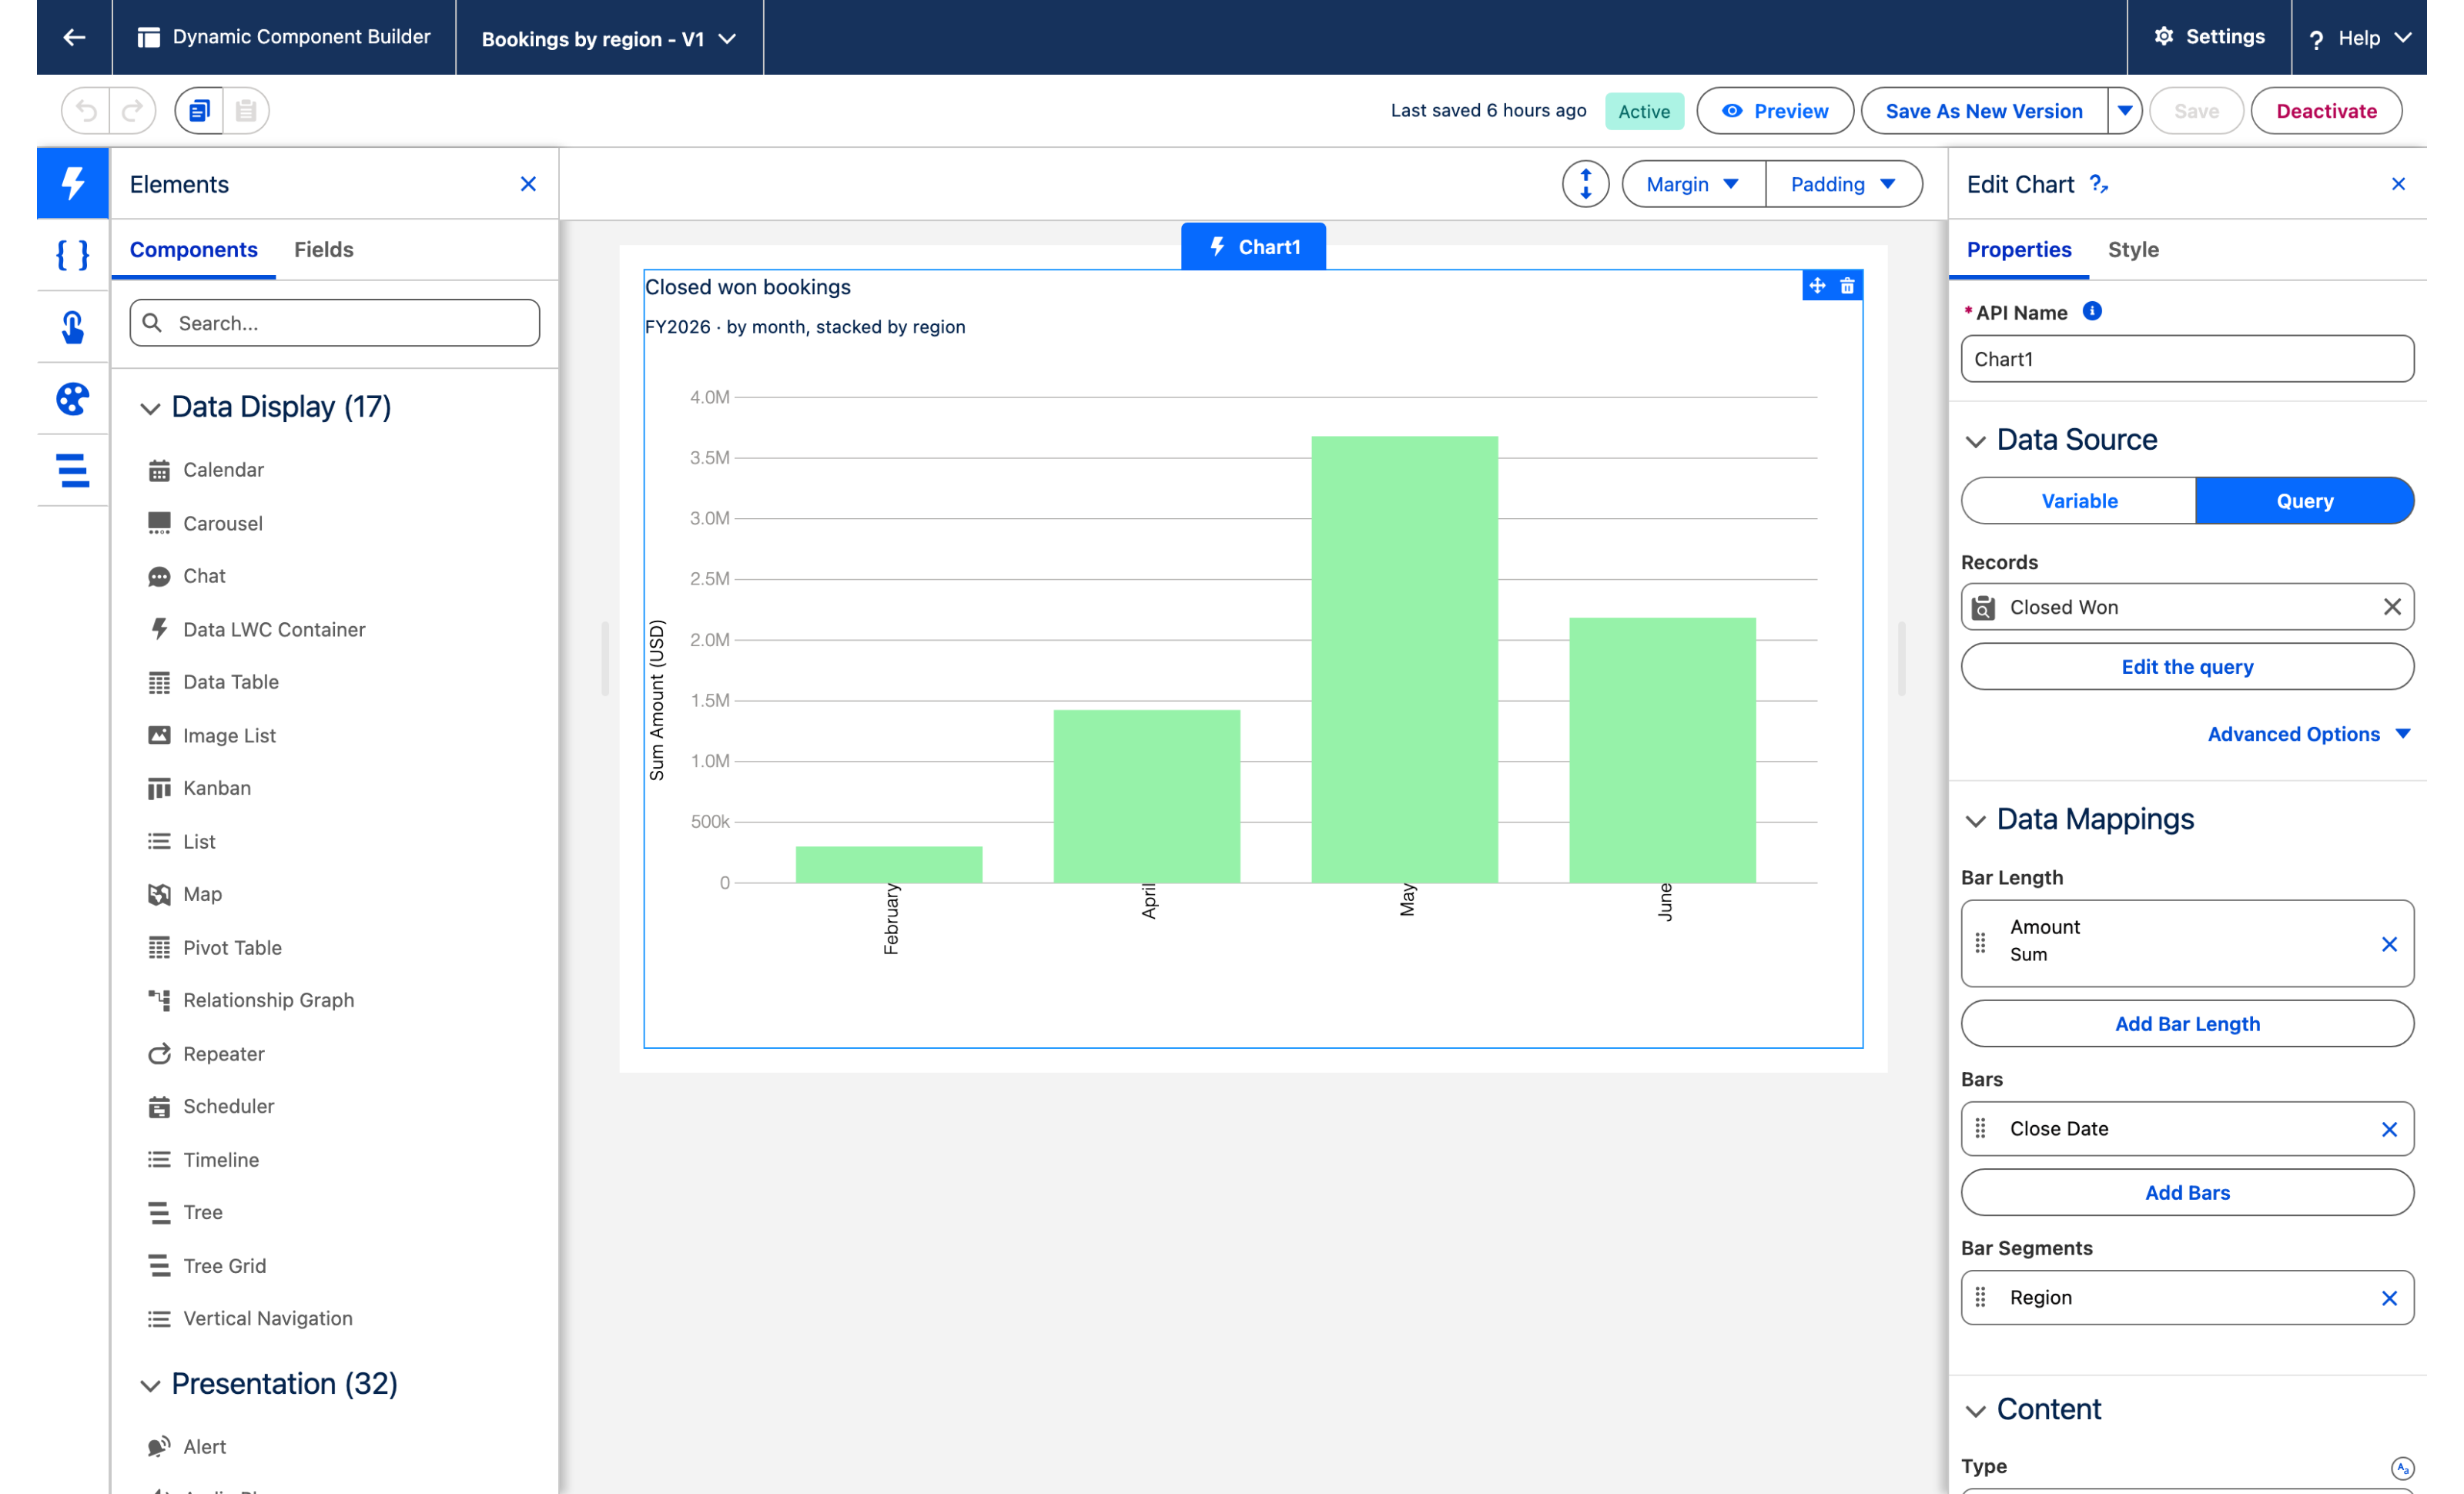Viewport: 2464px width, 1494px height.
Task: Click Add Bar Length
Action: click(2187, 1024)
